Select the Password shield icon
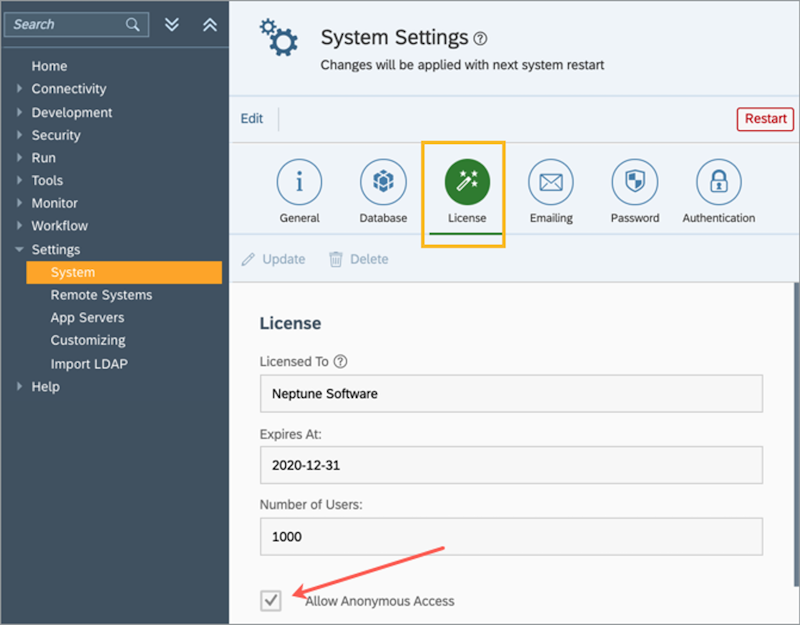 (635, 182)
